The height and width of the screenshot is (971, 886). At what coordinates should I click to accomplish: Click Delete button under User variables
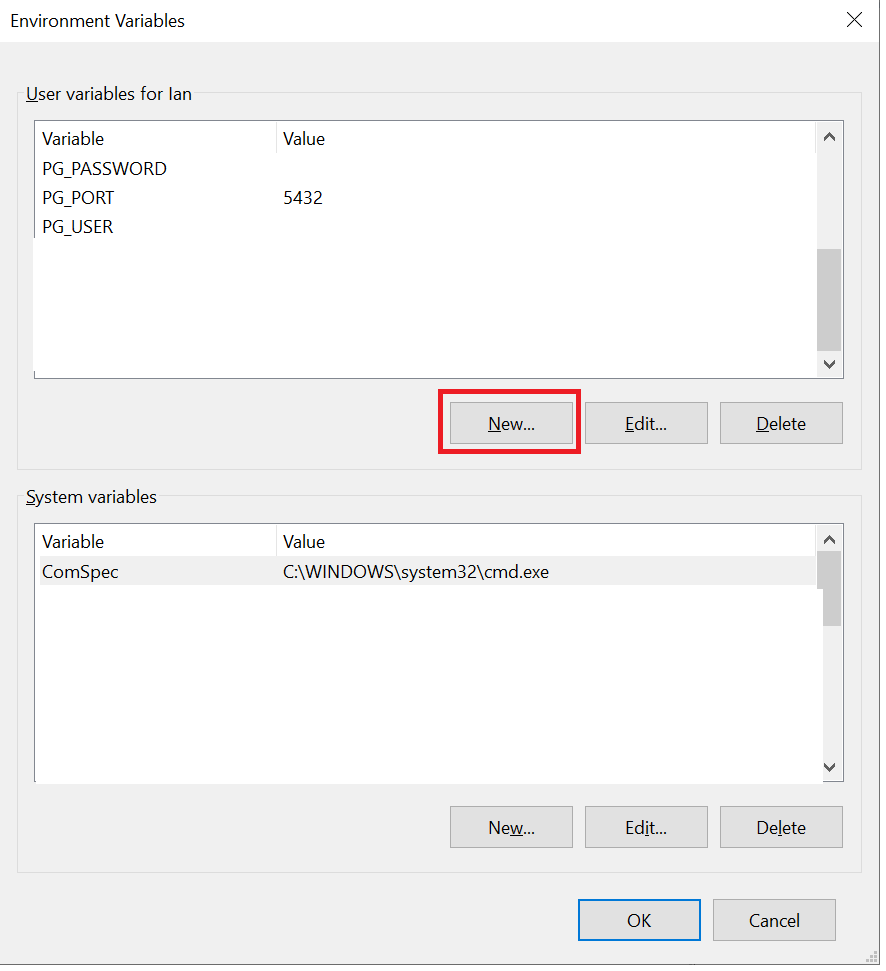781,423
